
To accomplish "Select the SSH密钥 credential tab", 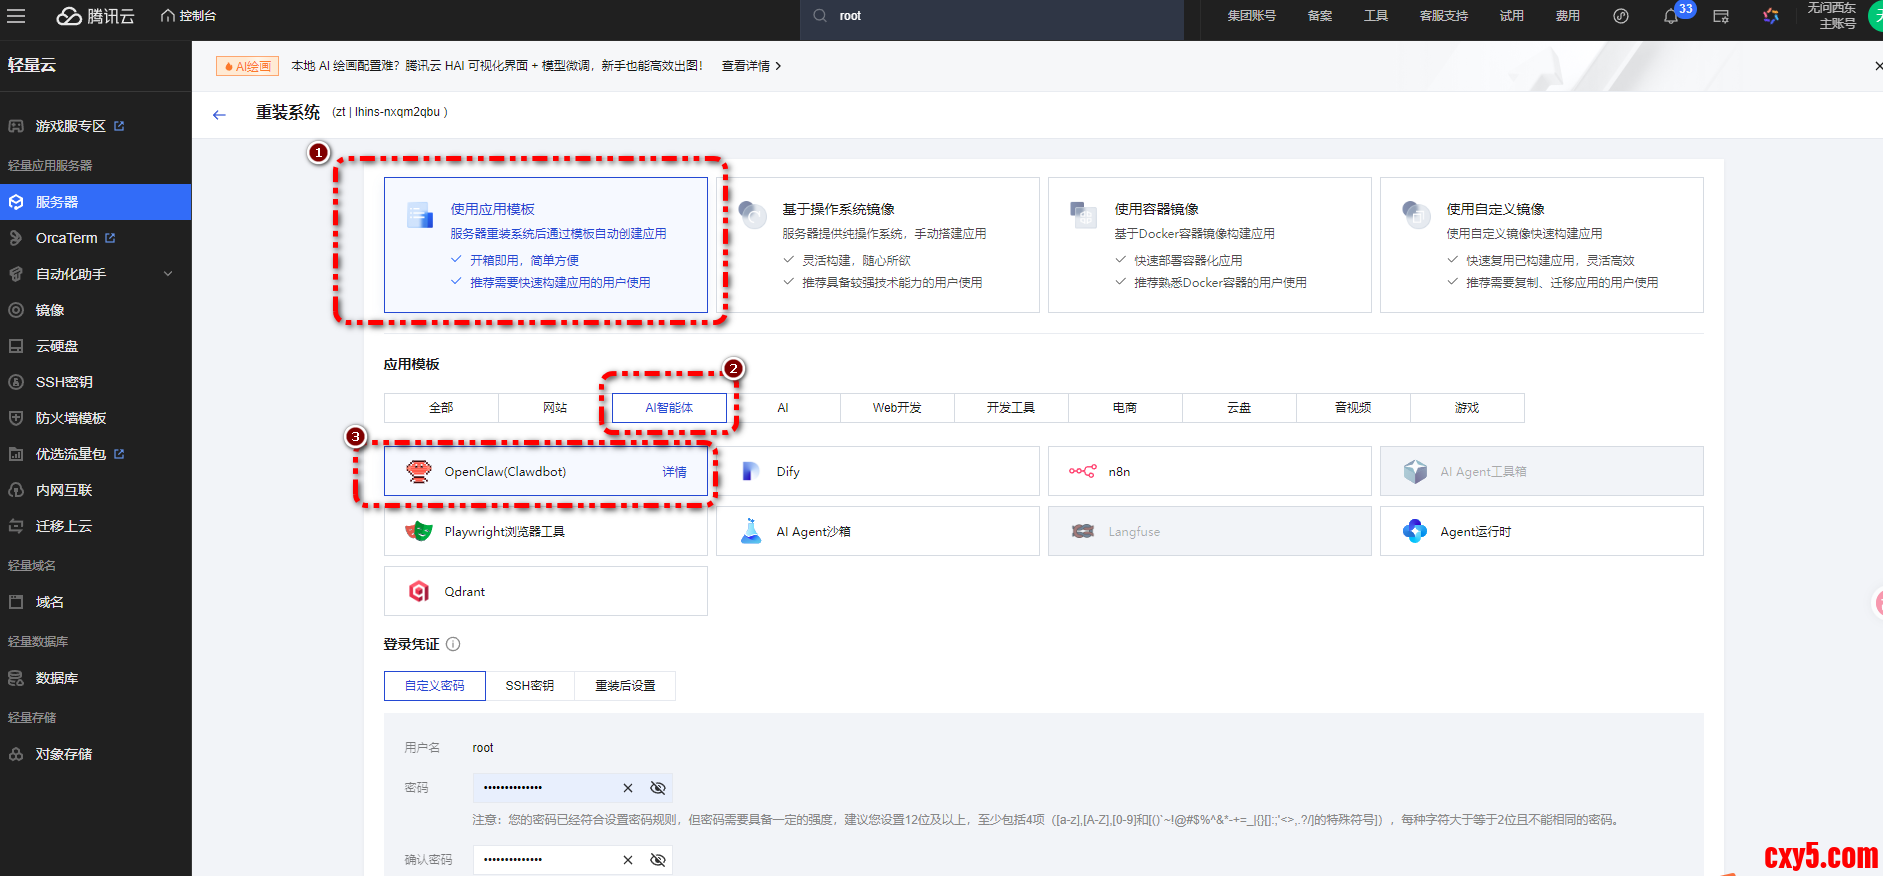I will [529, 686].
